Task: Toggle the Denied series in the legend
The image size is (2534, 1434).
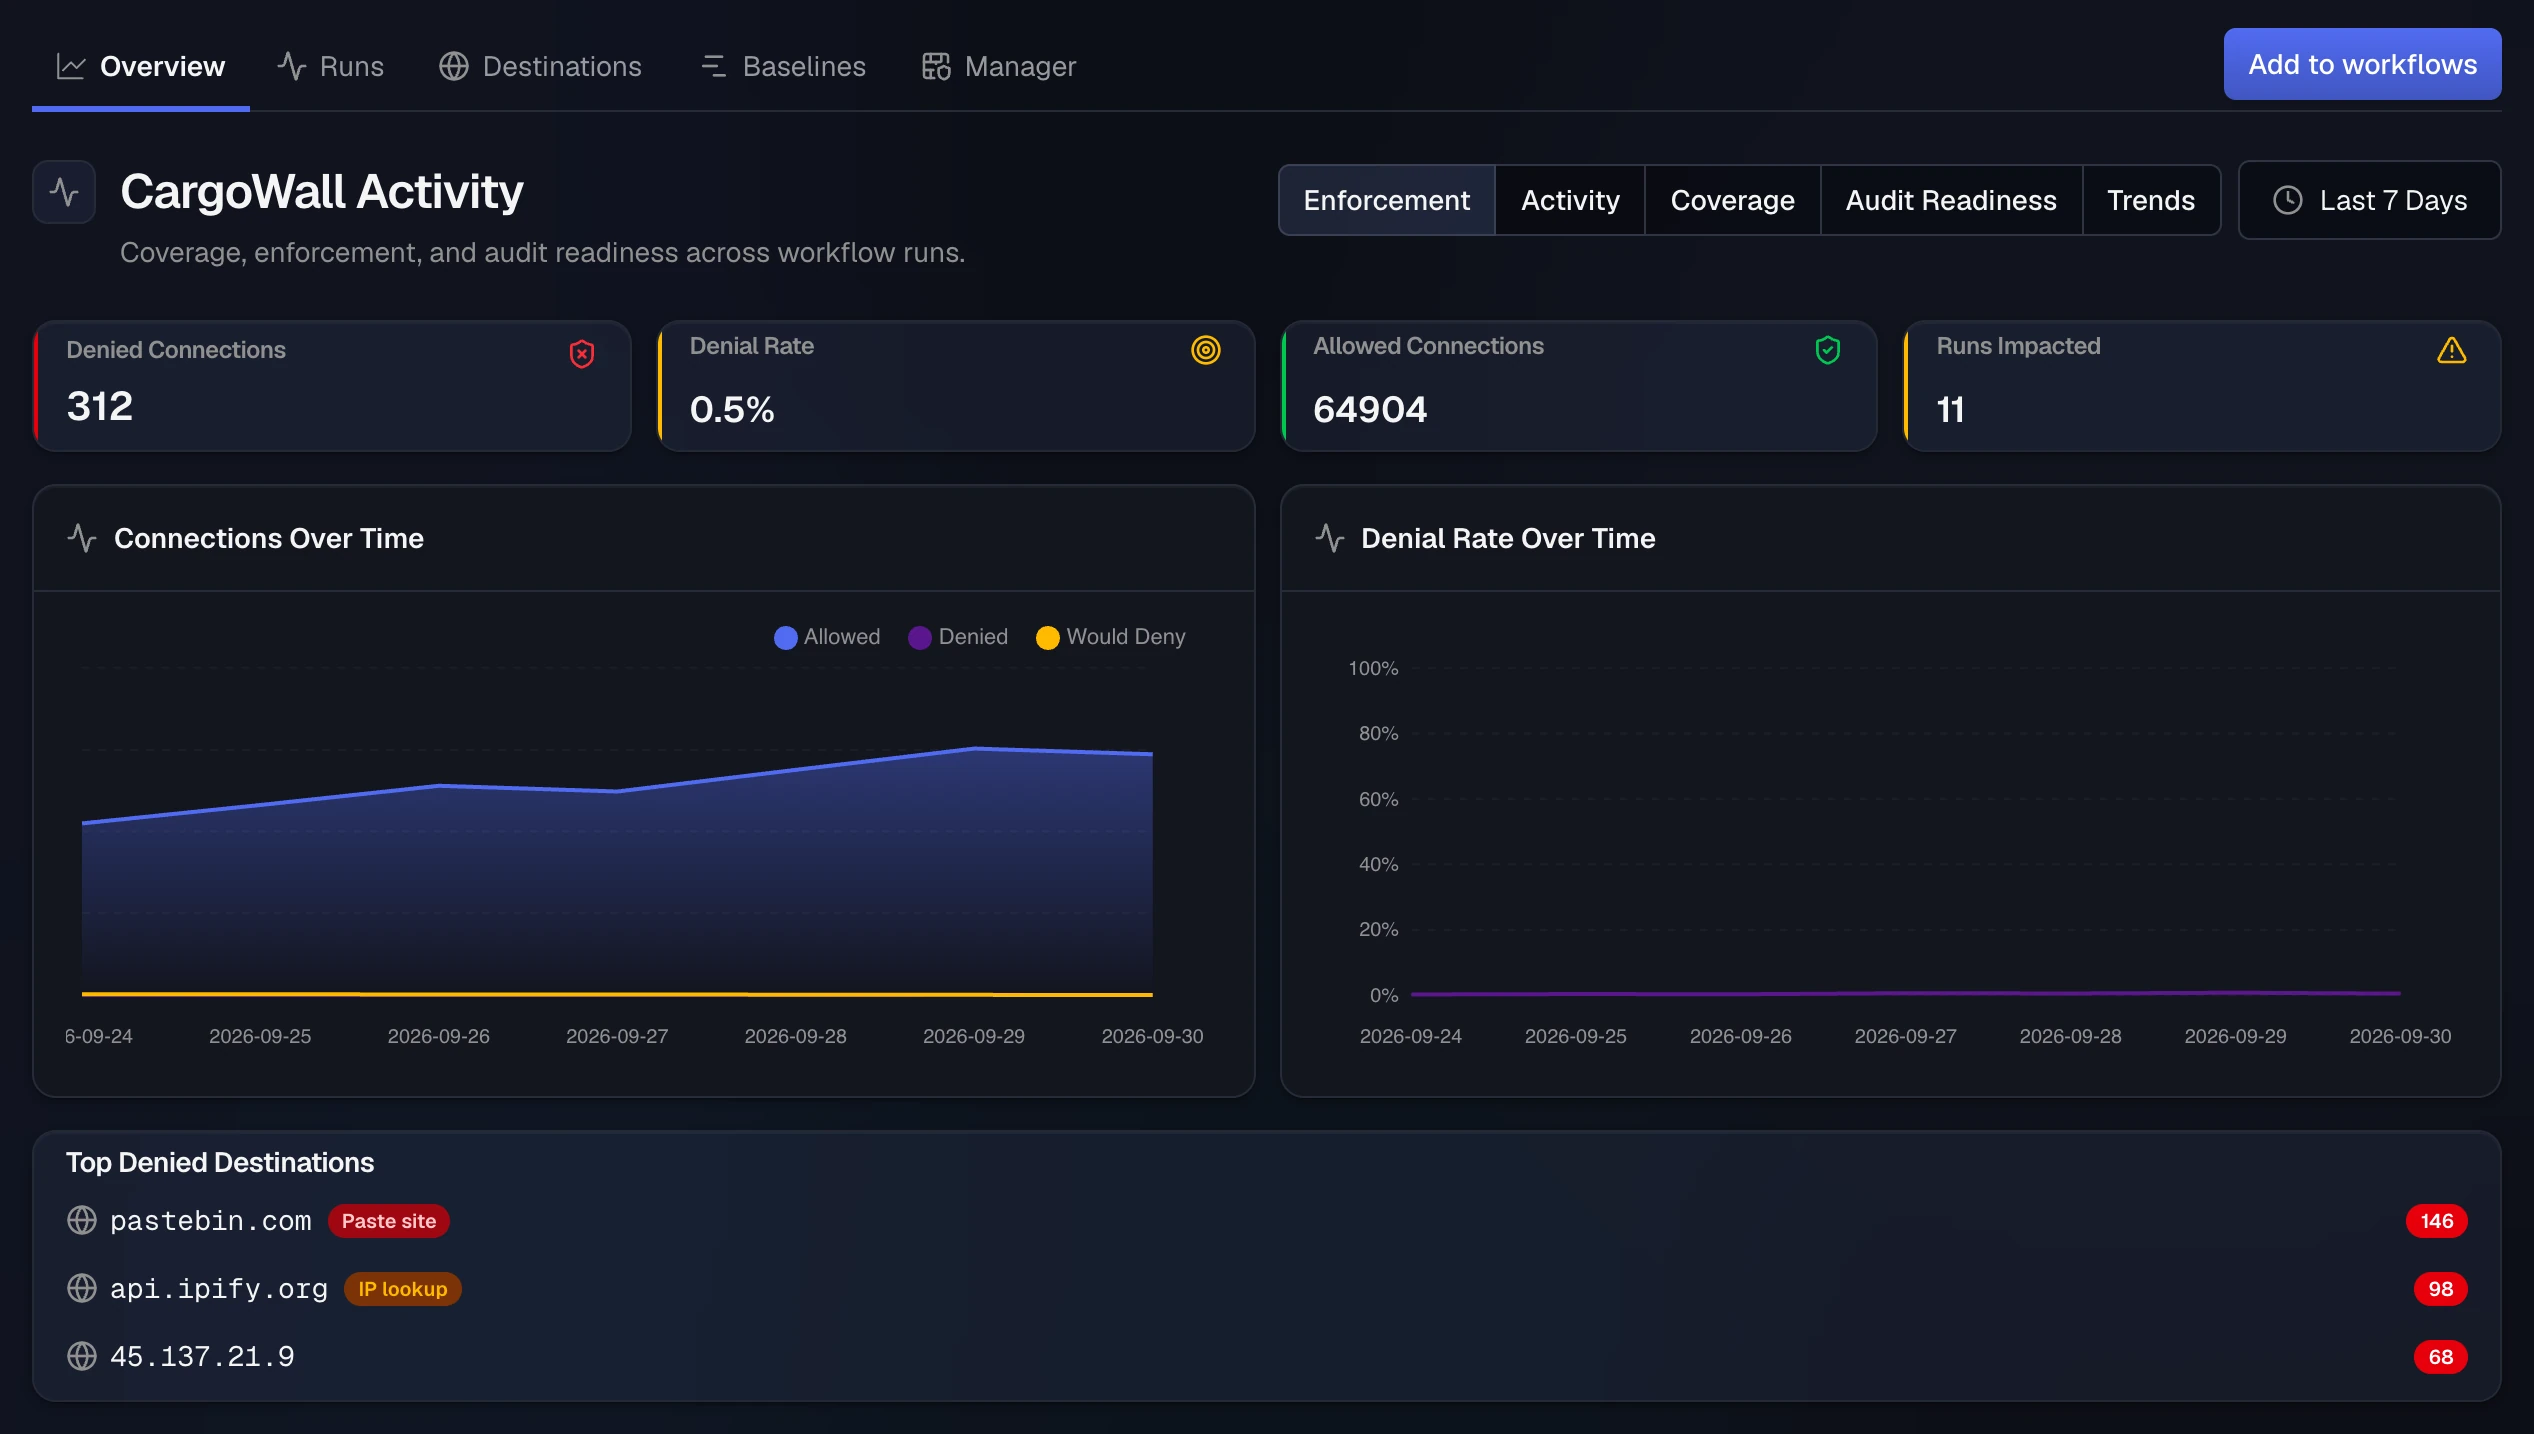Action: point(958,637)
